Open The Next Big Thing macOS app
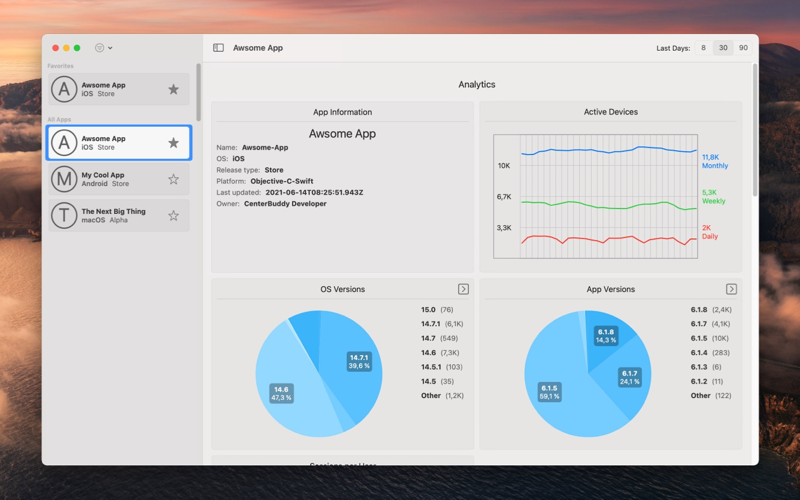The image size is (800, 500). click(119, 215)
